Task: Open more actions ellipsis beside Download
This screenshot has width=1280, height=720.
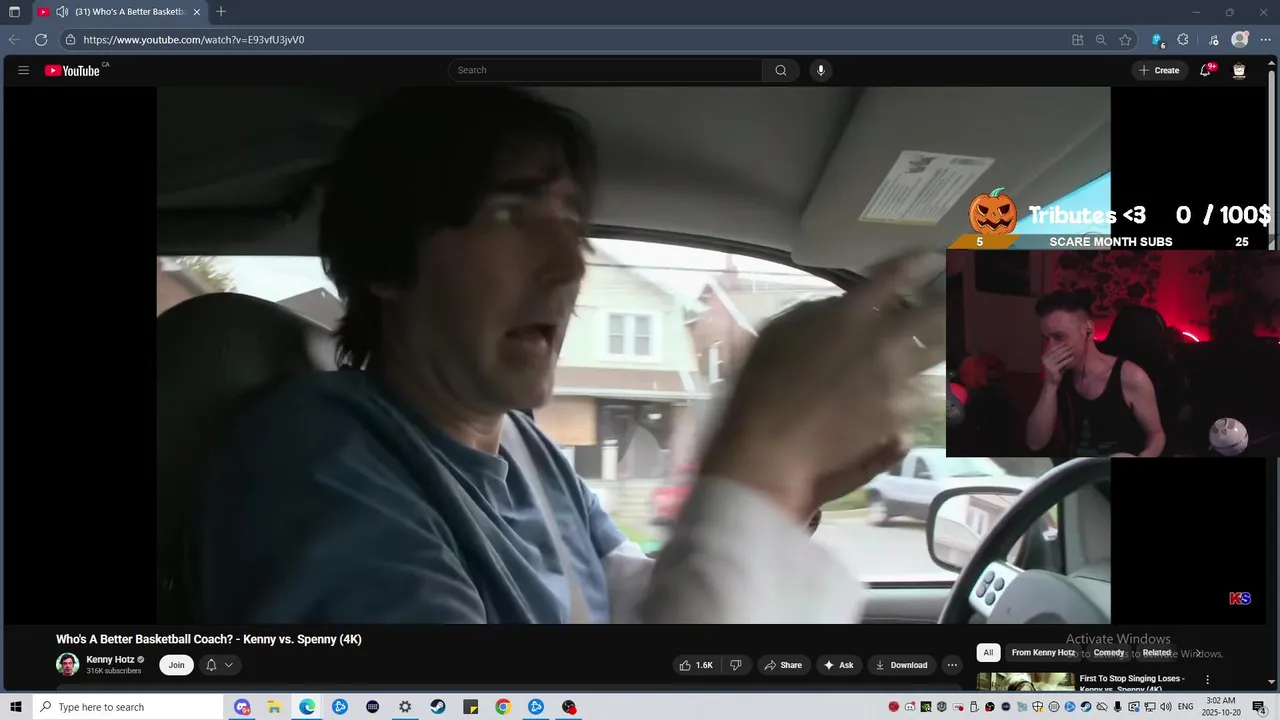Action: (952, 665)
